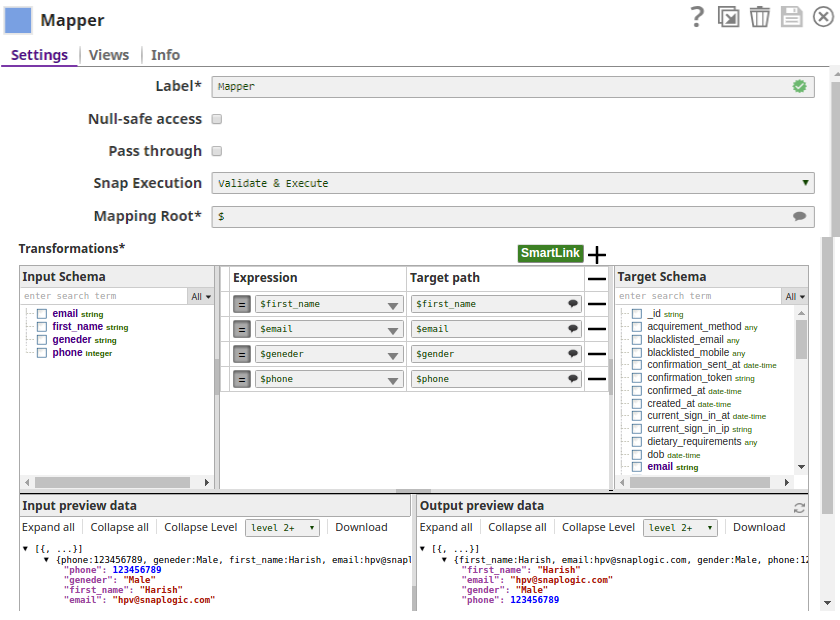840x620 pixels.
Task: Add a new transformation row with plus
Action: [x=597, y=255]
